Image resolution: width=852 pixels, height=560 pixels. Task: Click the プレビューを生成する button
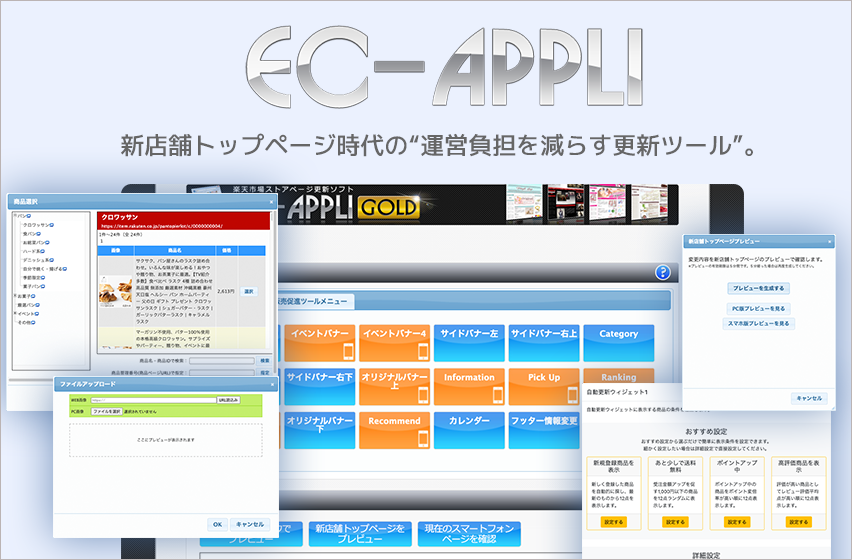758,288
